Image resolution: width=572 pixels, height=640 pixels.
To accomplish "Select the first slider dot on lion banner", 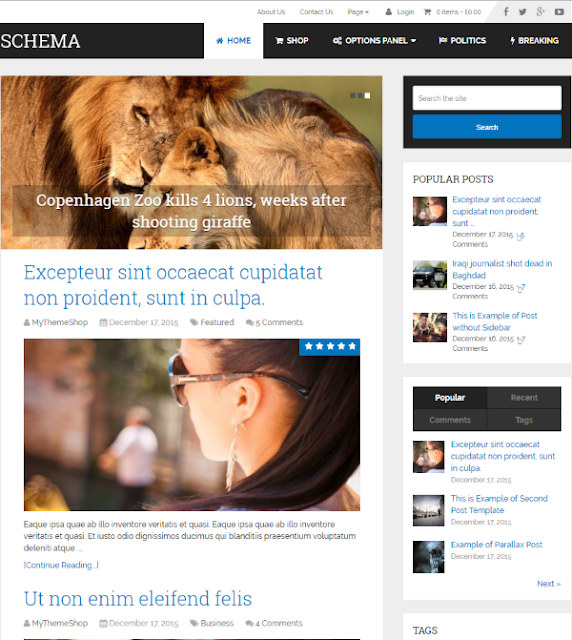I will [x=353, y=96].
